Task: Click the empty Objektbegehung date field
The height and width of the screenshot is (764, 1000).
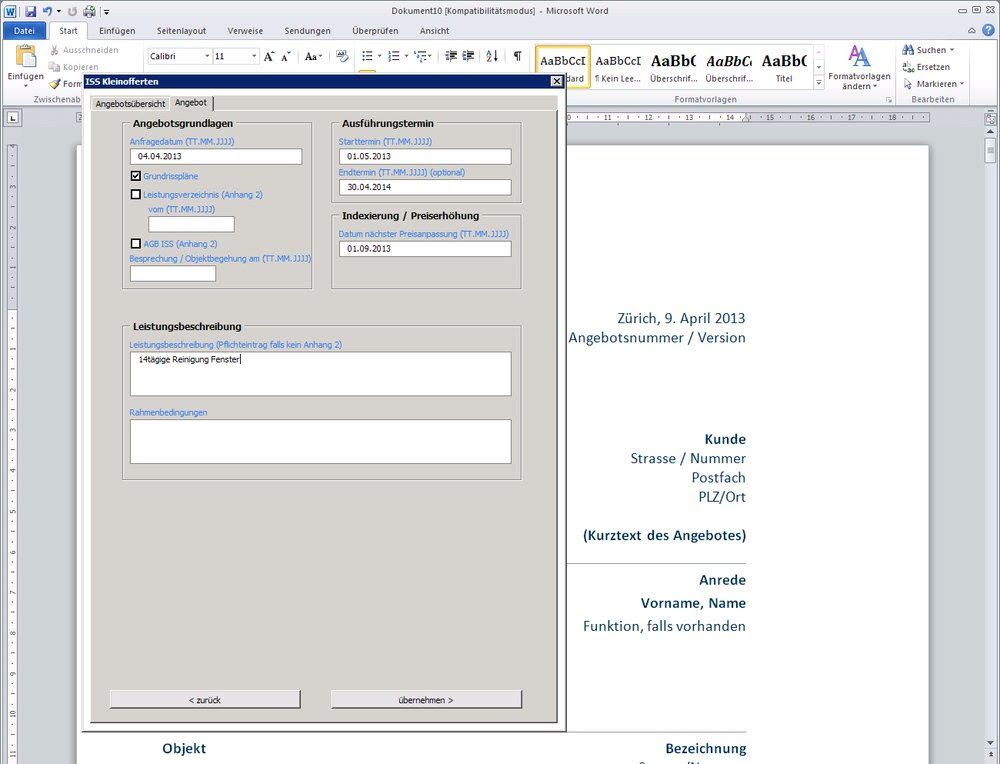Action: pyautogui.click(x=173, y=274)
